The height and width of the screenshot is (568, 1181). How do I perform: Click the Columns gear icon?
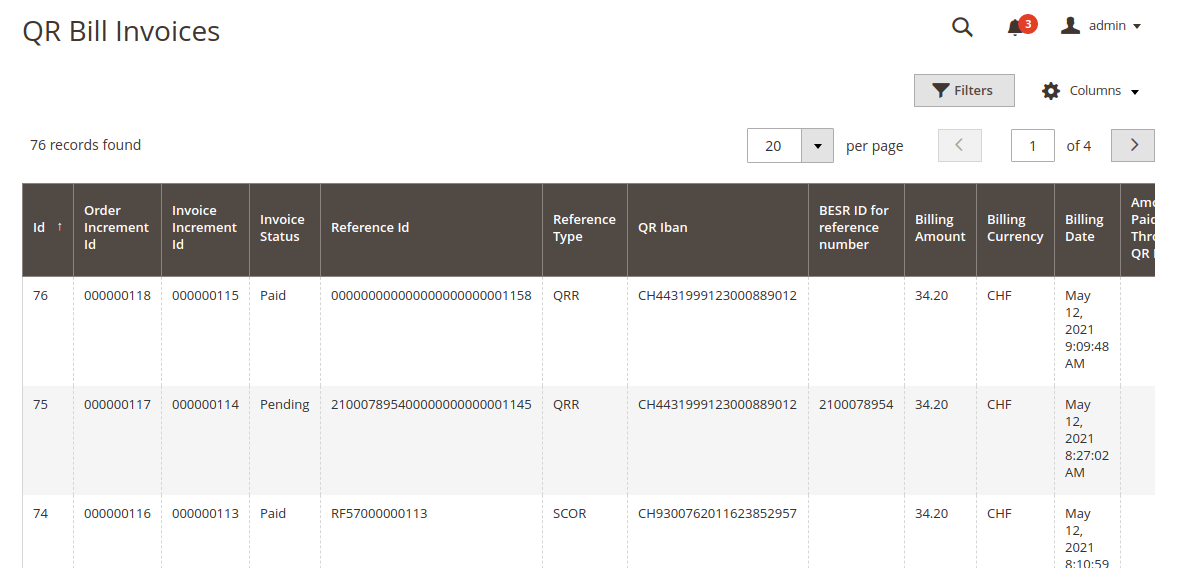click(1050, 91)
